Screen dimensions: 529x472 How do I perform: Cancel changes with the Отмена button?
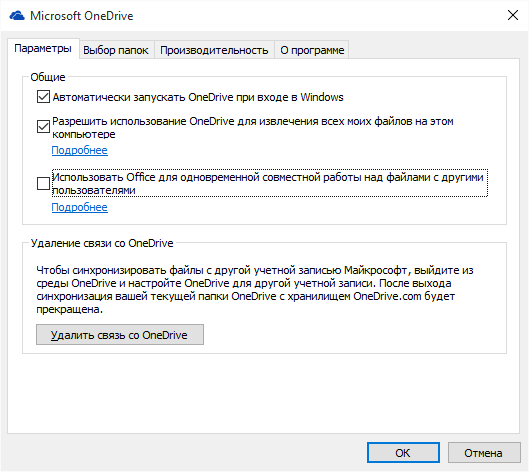click(x=483, y=453)
